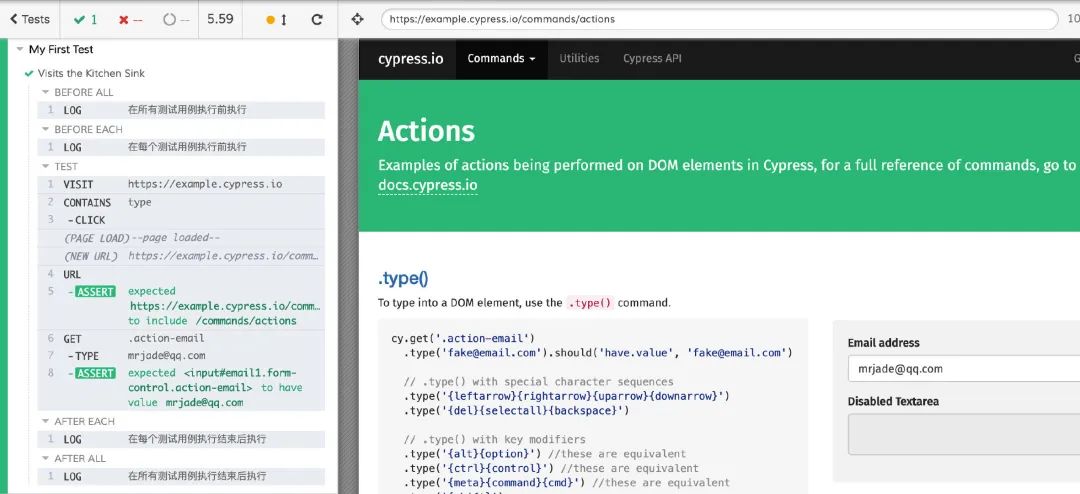Open the docs.cypress.io link
The height and width of the screenshot is (494, 1080).
pos(428,185)
